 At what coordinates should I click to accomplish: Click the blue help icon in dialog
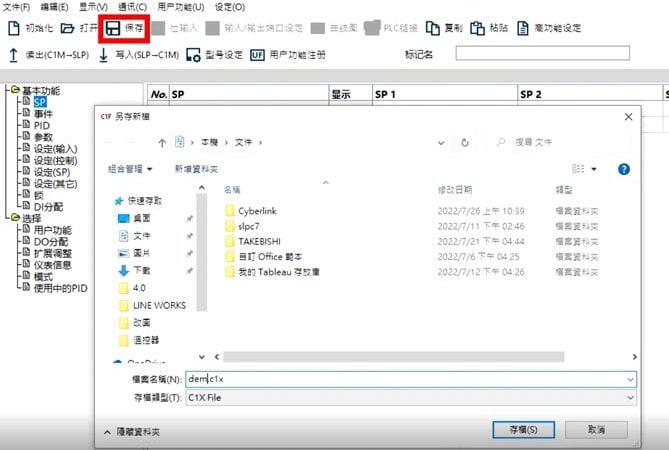pyautogui.click(x=624, y=169)
